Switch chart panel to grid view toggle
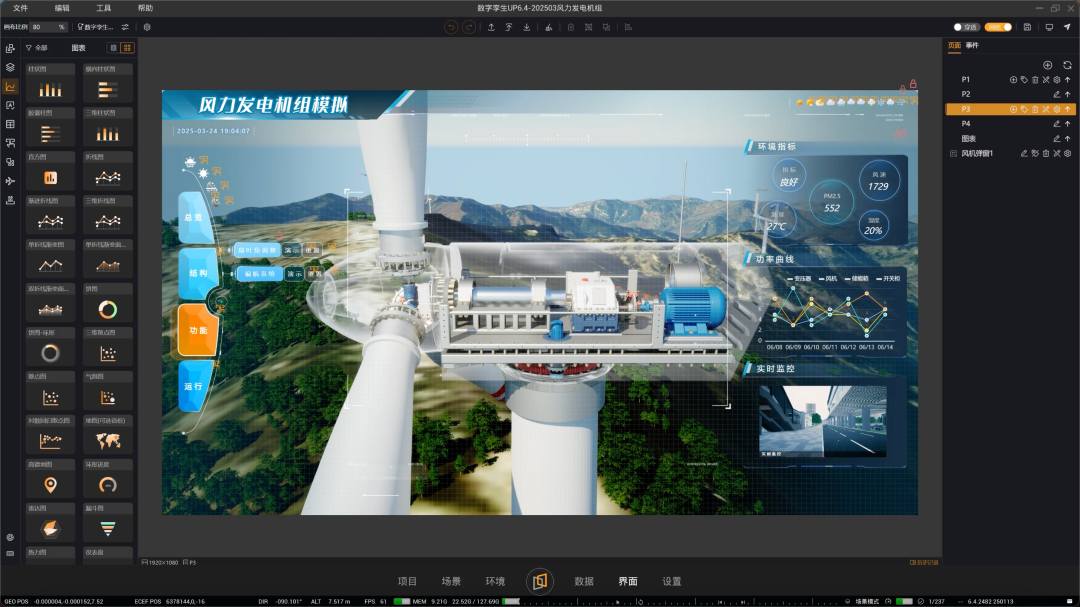This screenshot has width=1080, height=607. click(128, 47)
